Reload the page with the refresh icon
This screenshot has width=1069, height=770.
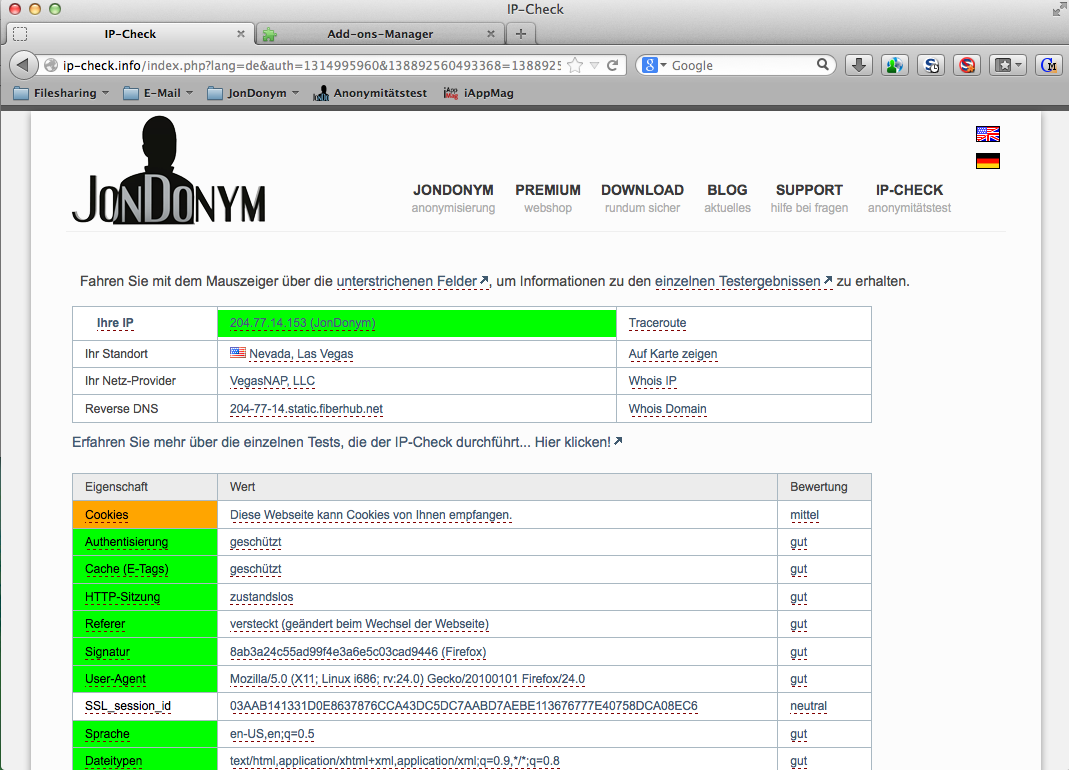coord(612,65)
